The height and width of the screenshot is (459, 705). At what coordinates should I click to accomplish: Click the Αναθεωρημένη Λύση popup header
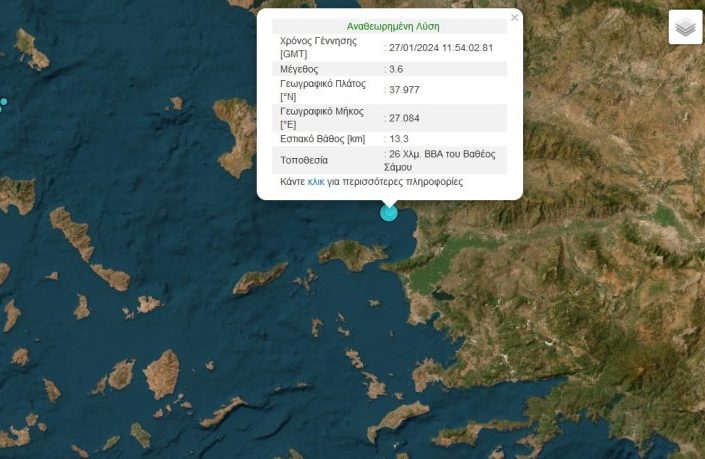click(392, 26)
